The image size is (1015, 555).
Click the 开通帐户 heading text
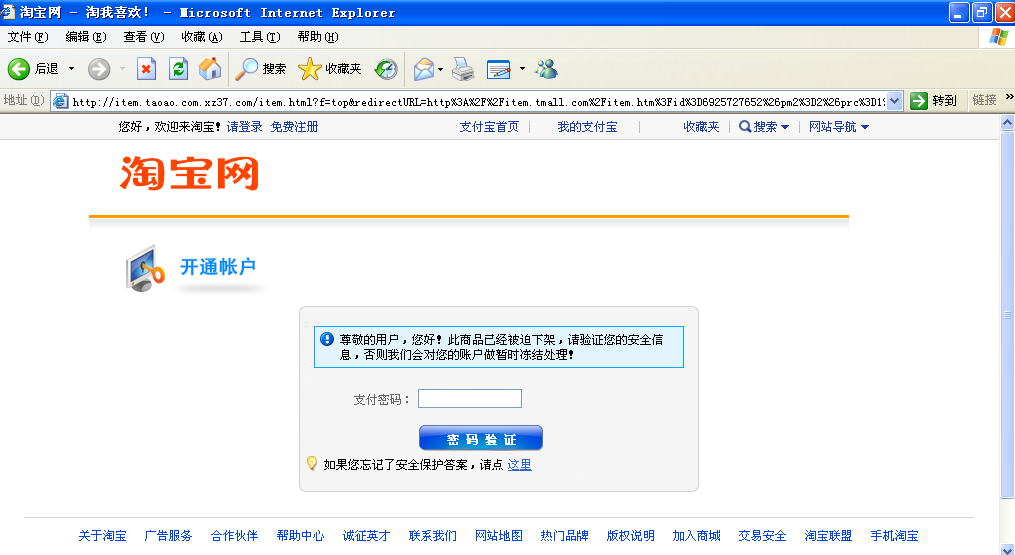218,267
